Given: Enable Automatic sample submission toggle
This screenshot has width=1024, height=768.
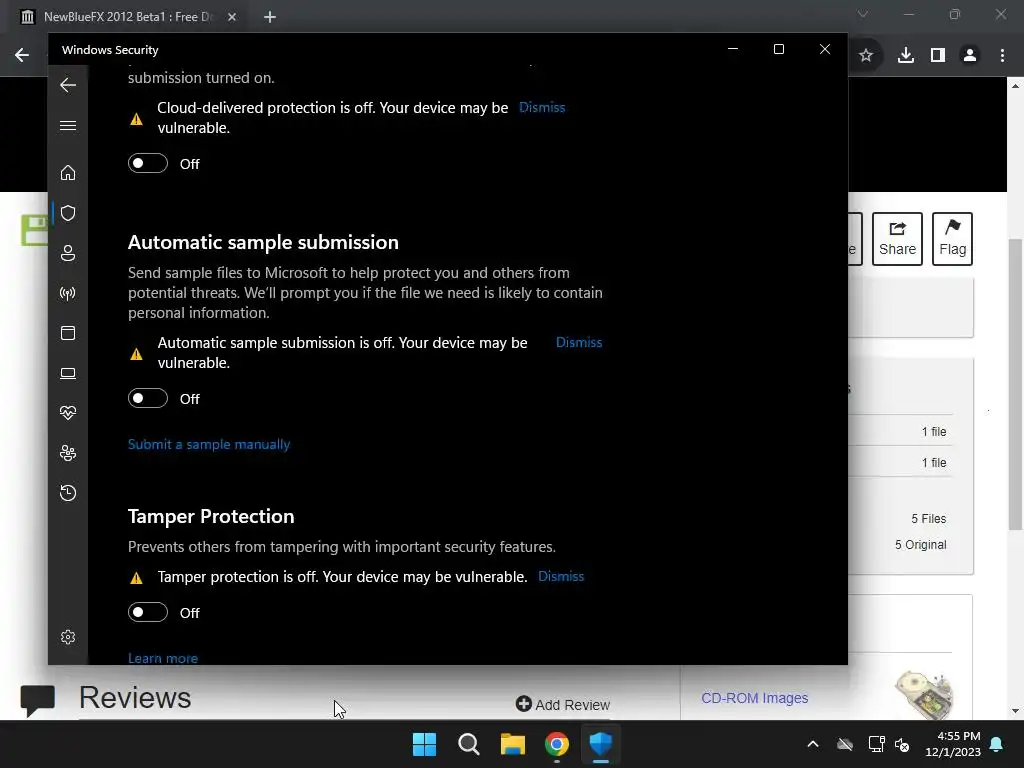Looking at the screenshot, I should click(148, 398).
